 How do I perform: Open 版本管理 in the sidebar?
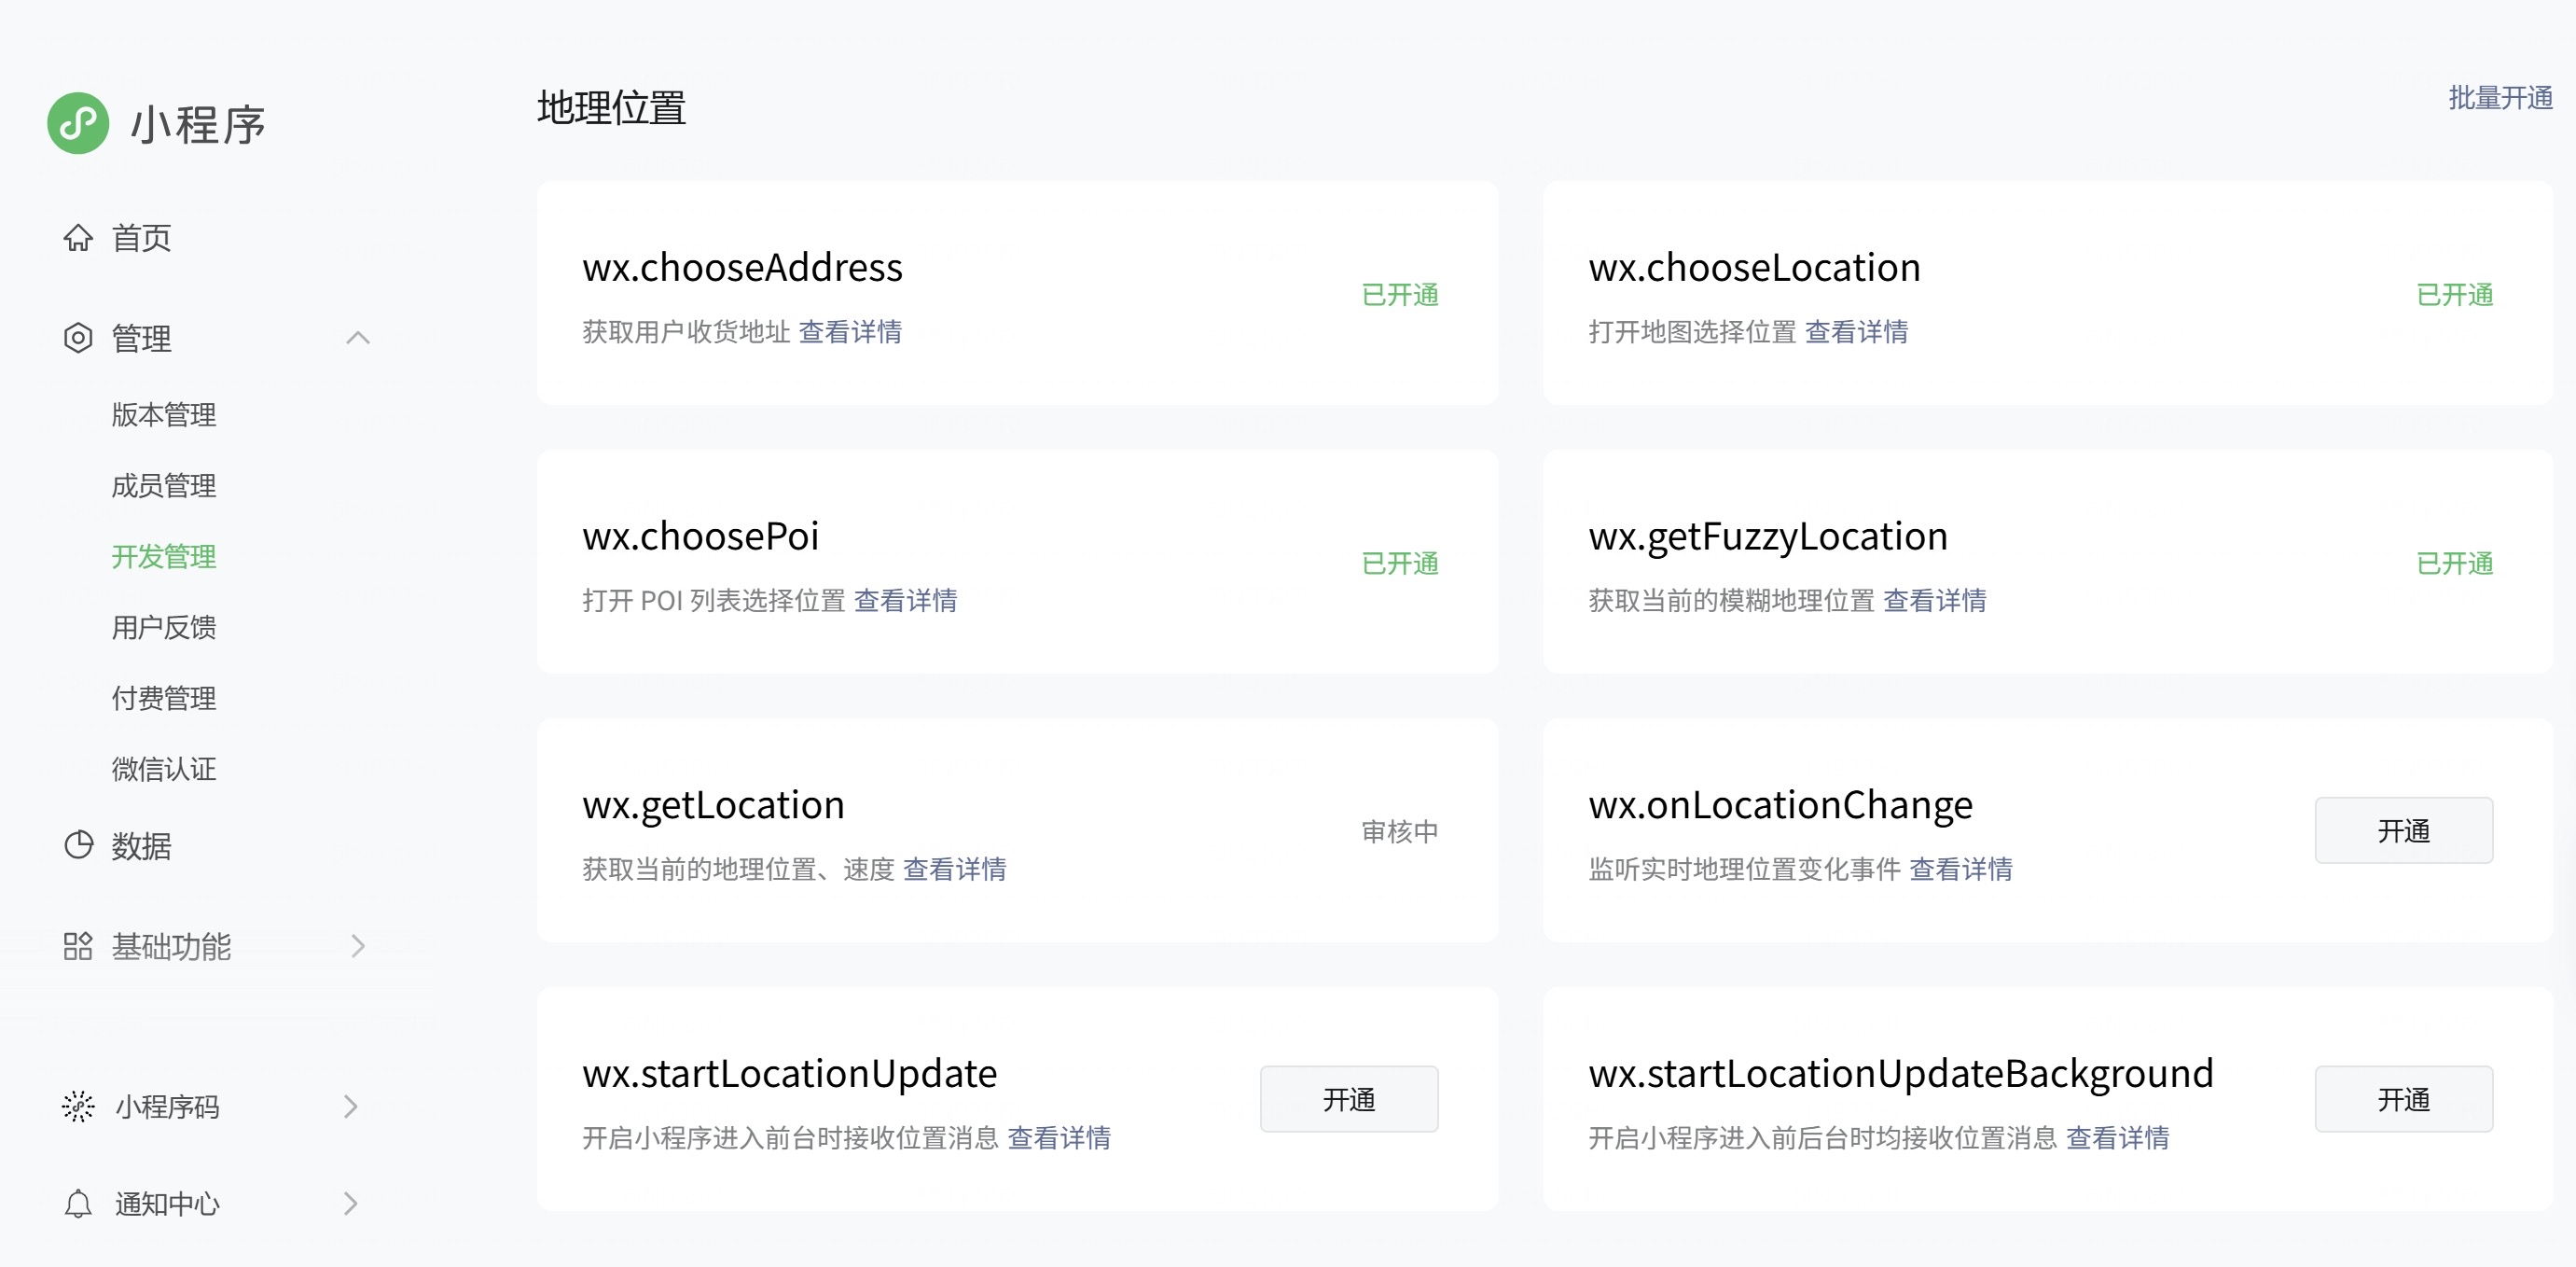click(x=164, y=414)
